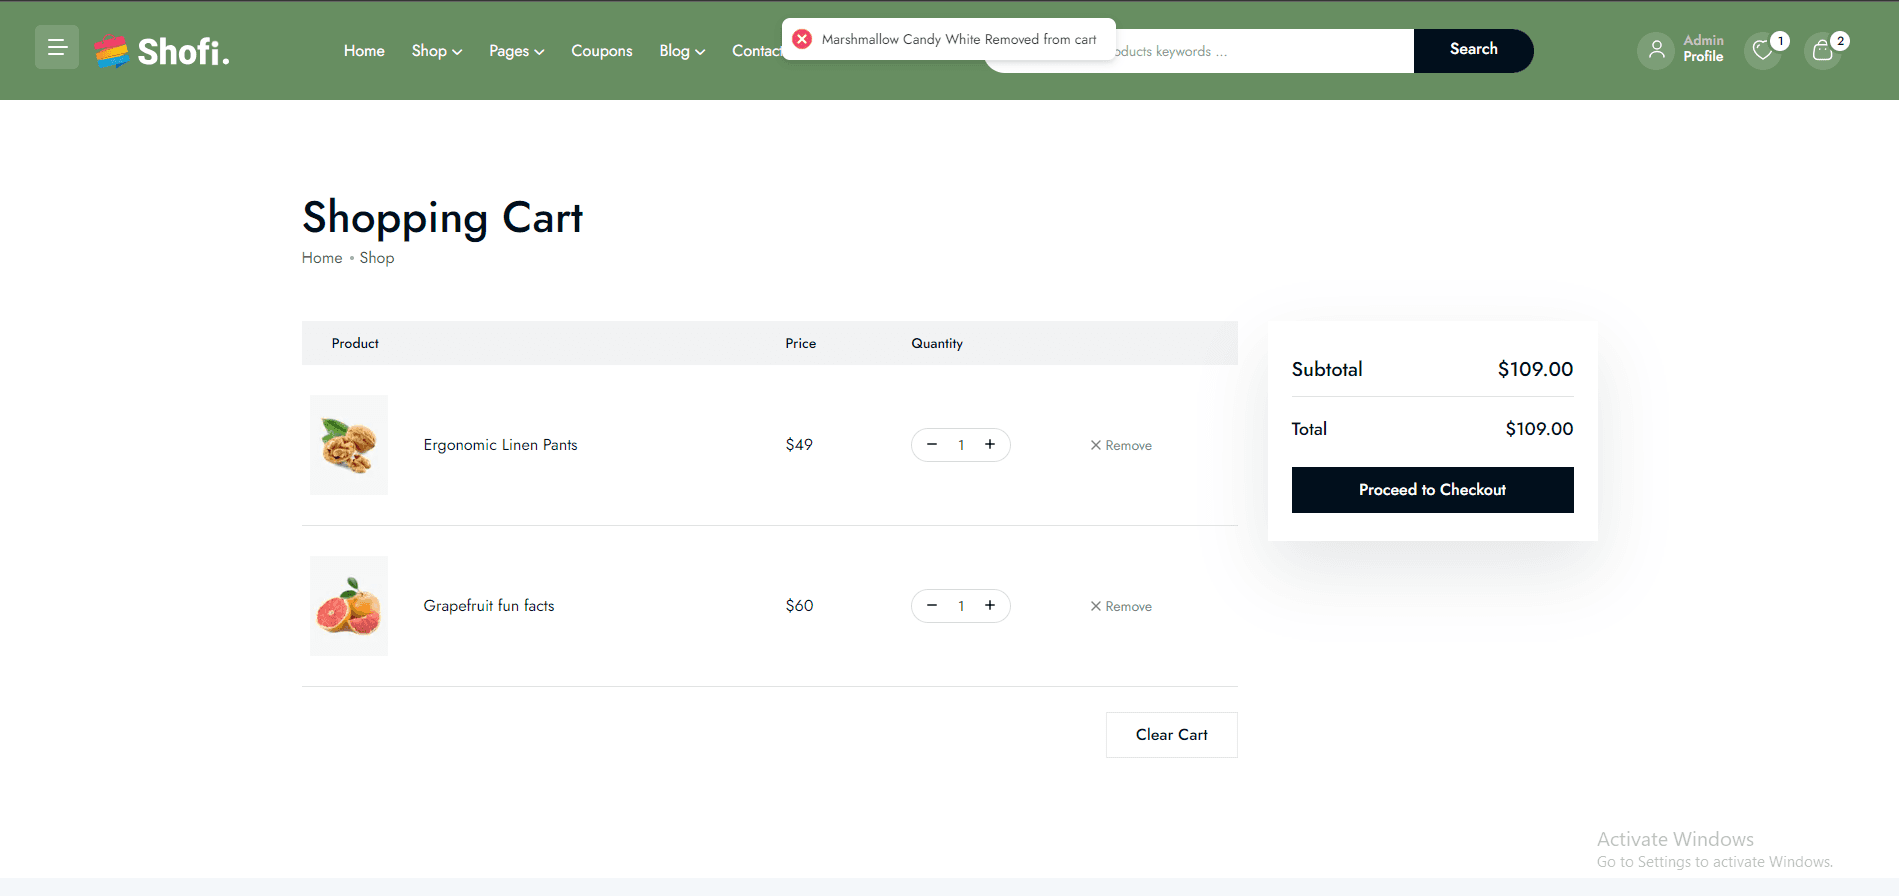This screenshot has height=896, width=1899.
Task: Open the Coupons menu item
Action: pyautogui.click(x=601, y=51)
